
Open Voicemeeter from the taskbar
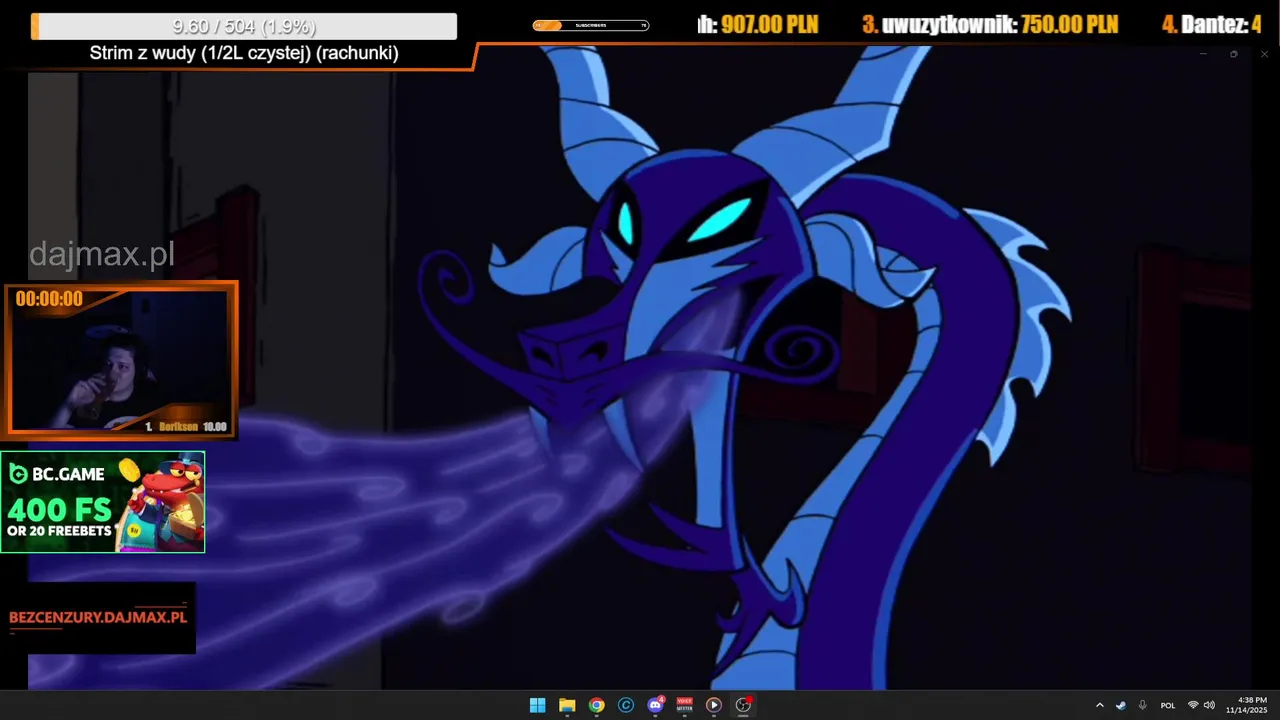684,705
